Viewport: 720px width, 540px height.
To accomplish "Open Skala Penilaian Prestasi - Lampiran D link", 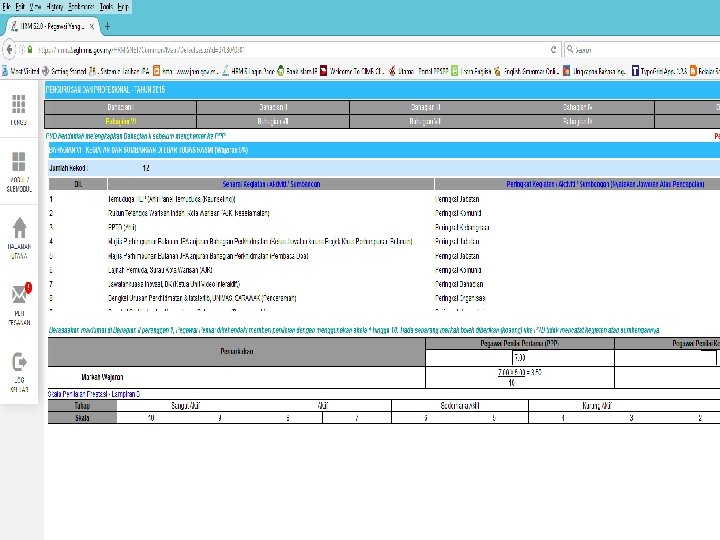I will coord(94,394).
